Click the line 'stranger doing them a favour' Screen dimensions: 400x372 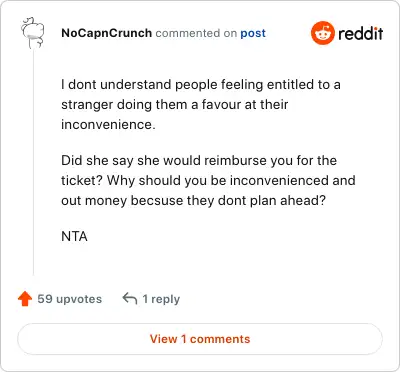click(x=175, y=105)
